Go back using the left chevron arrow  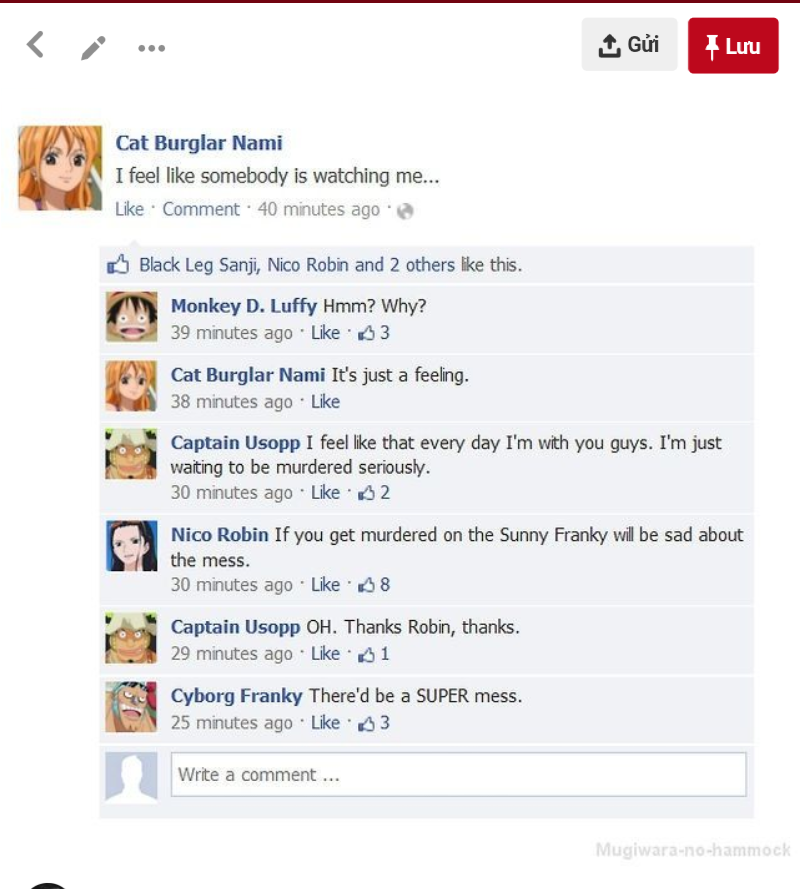coord(35,45)
